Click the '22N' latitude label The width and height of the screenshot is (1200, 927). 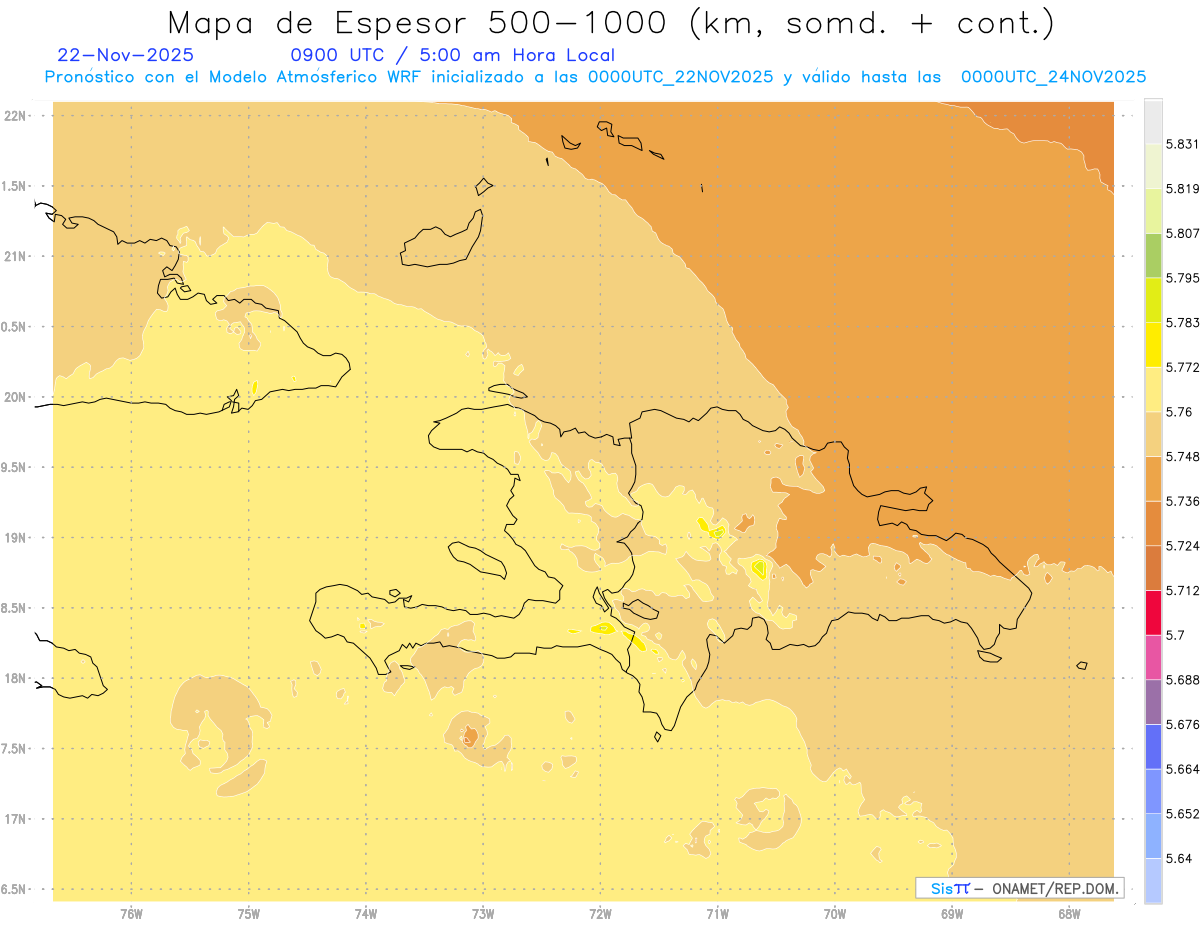[16, 116]
